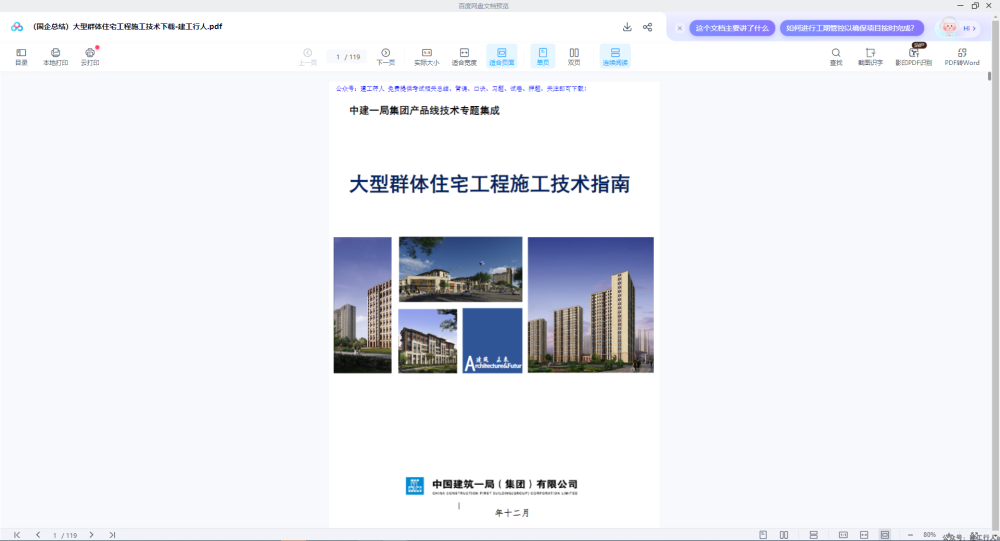Click the page number input field in toolbar

348,57
